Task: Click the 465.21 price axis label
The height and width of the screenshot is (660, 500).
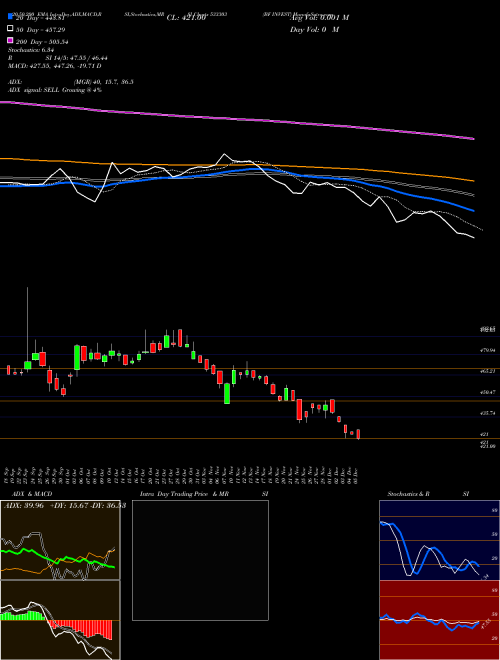Action: 489,371
